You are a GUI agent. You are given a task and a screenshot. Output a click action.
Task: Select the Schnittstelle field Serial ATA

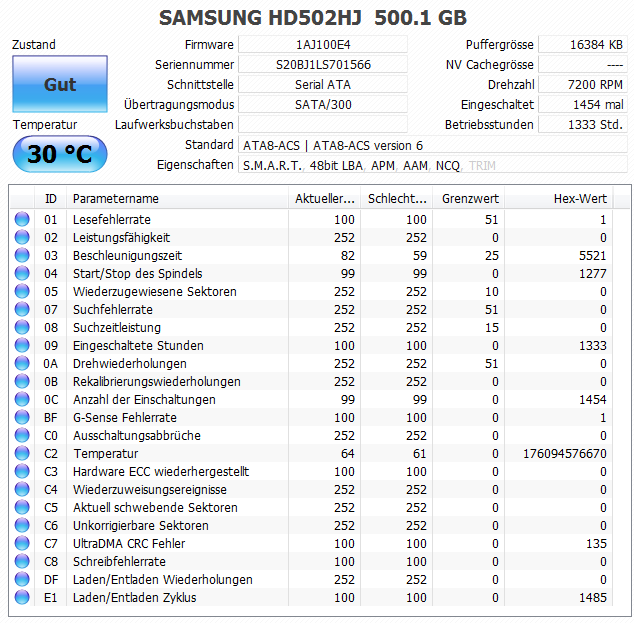323,84
